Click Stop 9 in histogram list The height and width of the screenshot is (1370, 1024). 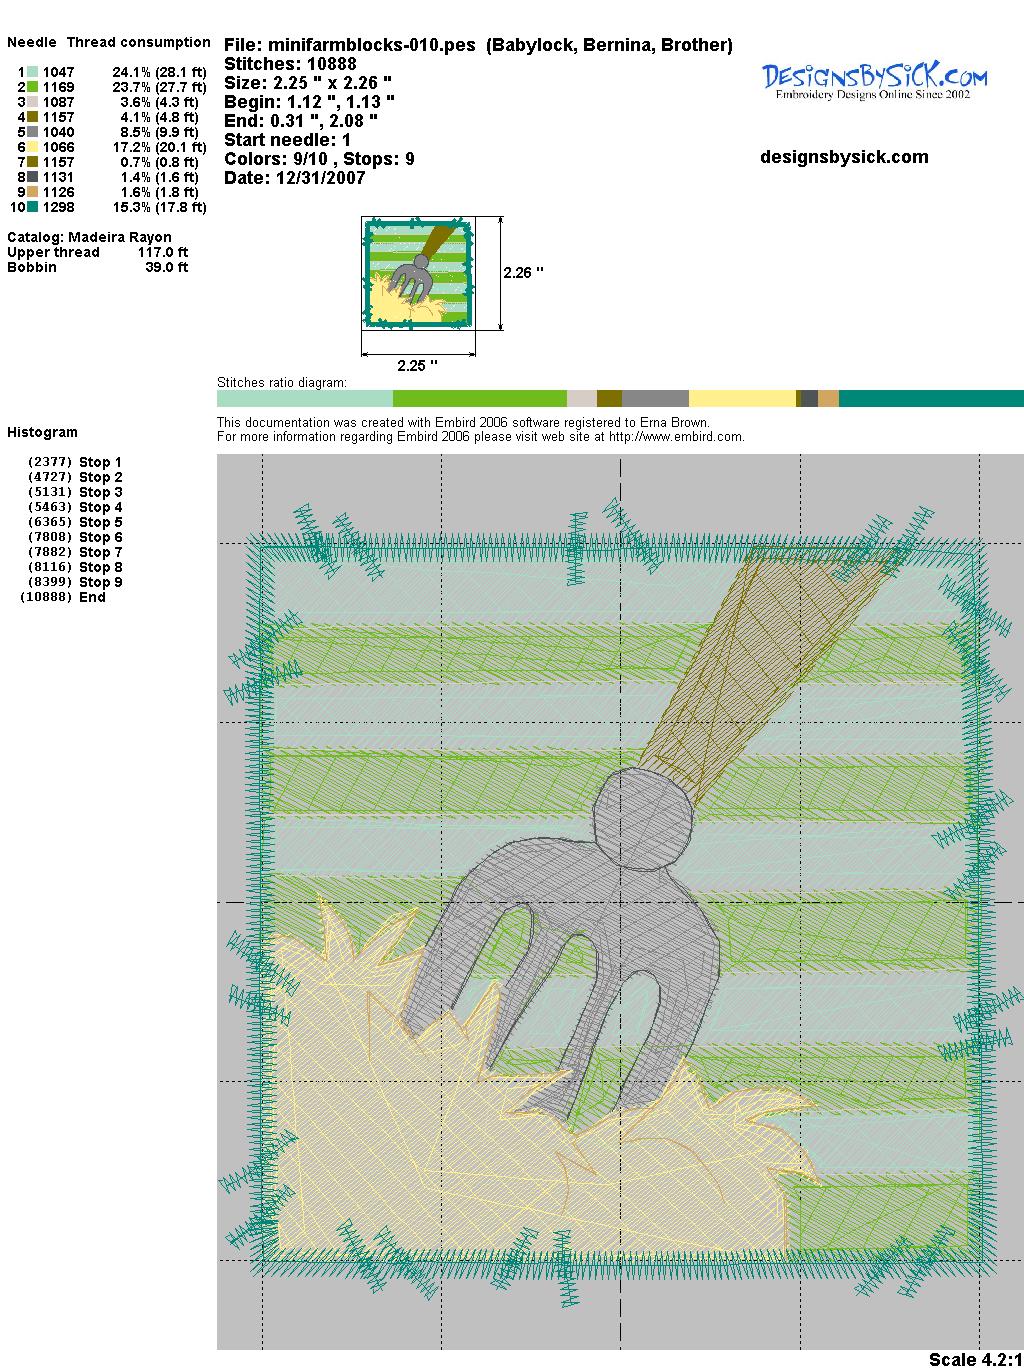[x=100, y=582]
